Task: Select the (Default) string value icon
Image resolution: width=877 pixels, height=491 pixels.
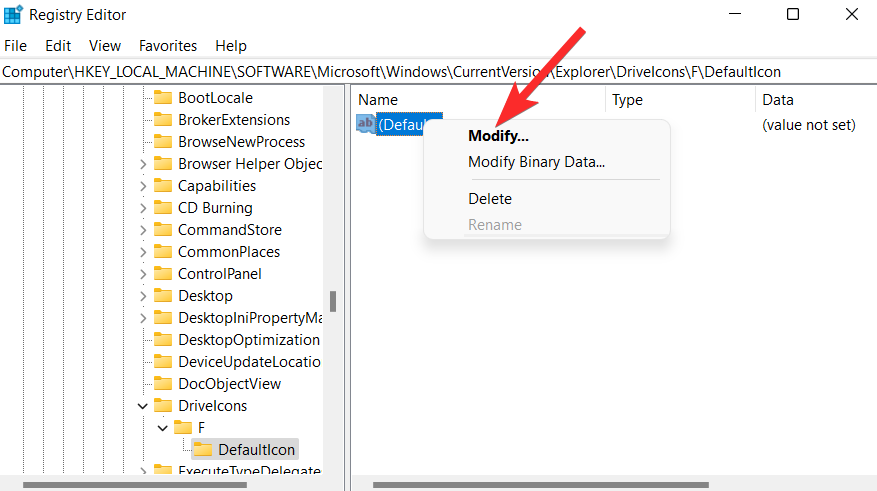Action: pos(366,124)
